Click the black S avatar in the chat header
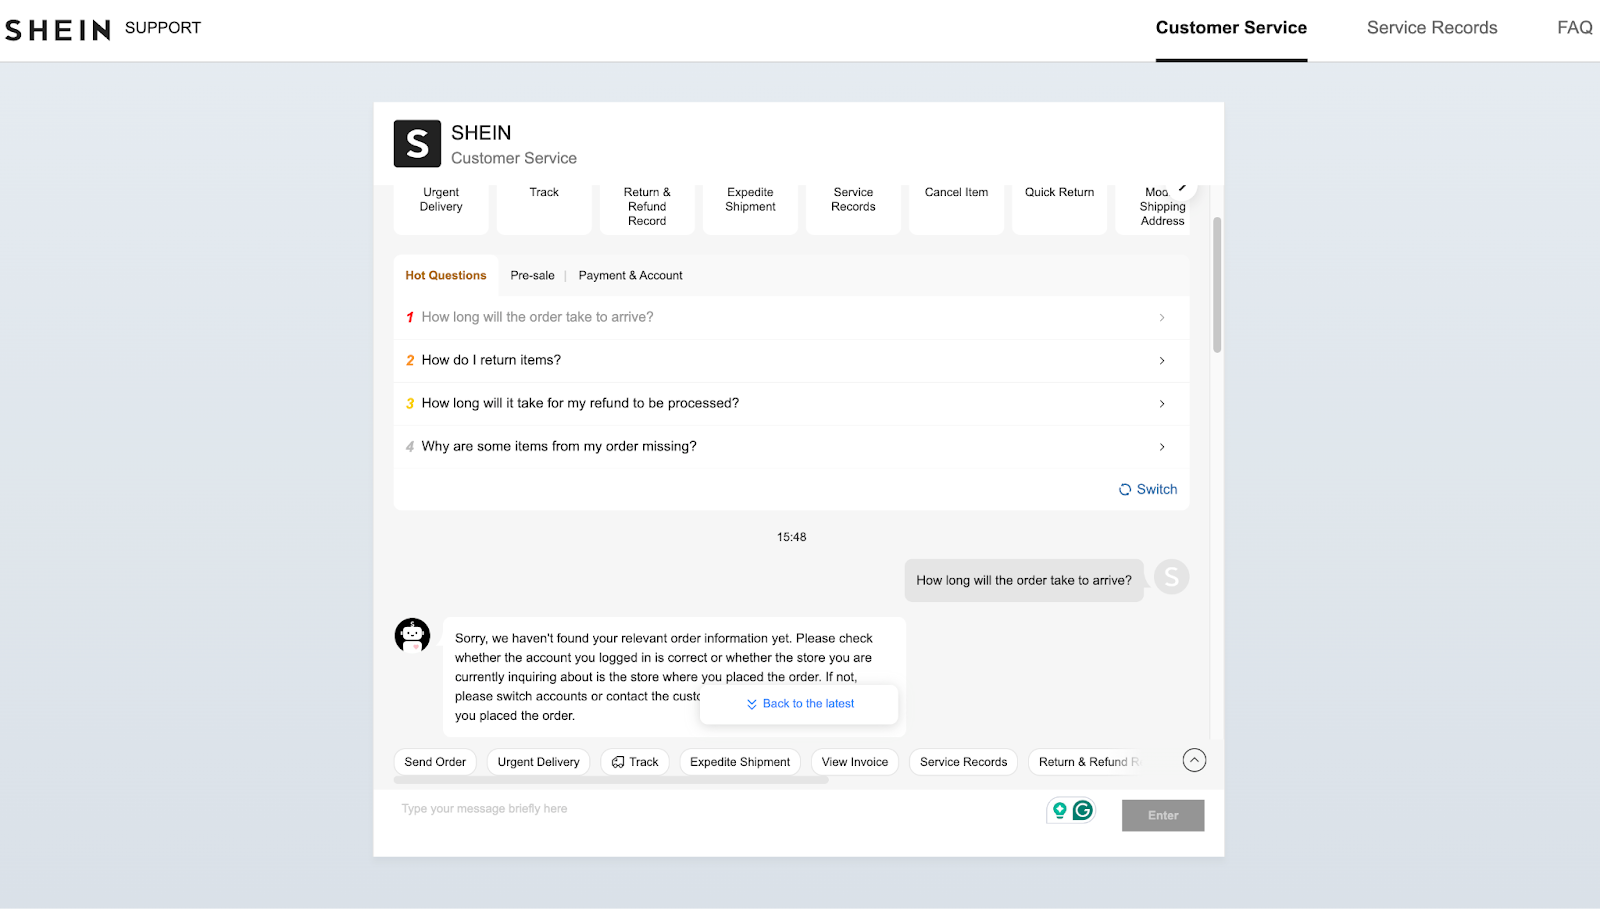1600x909 pixels. 416,143
